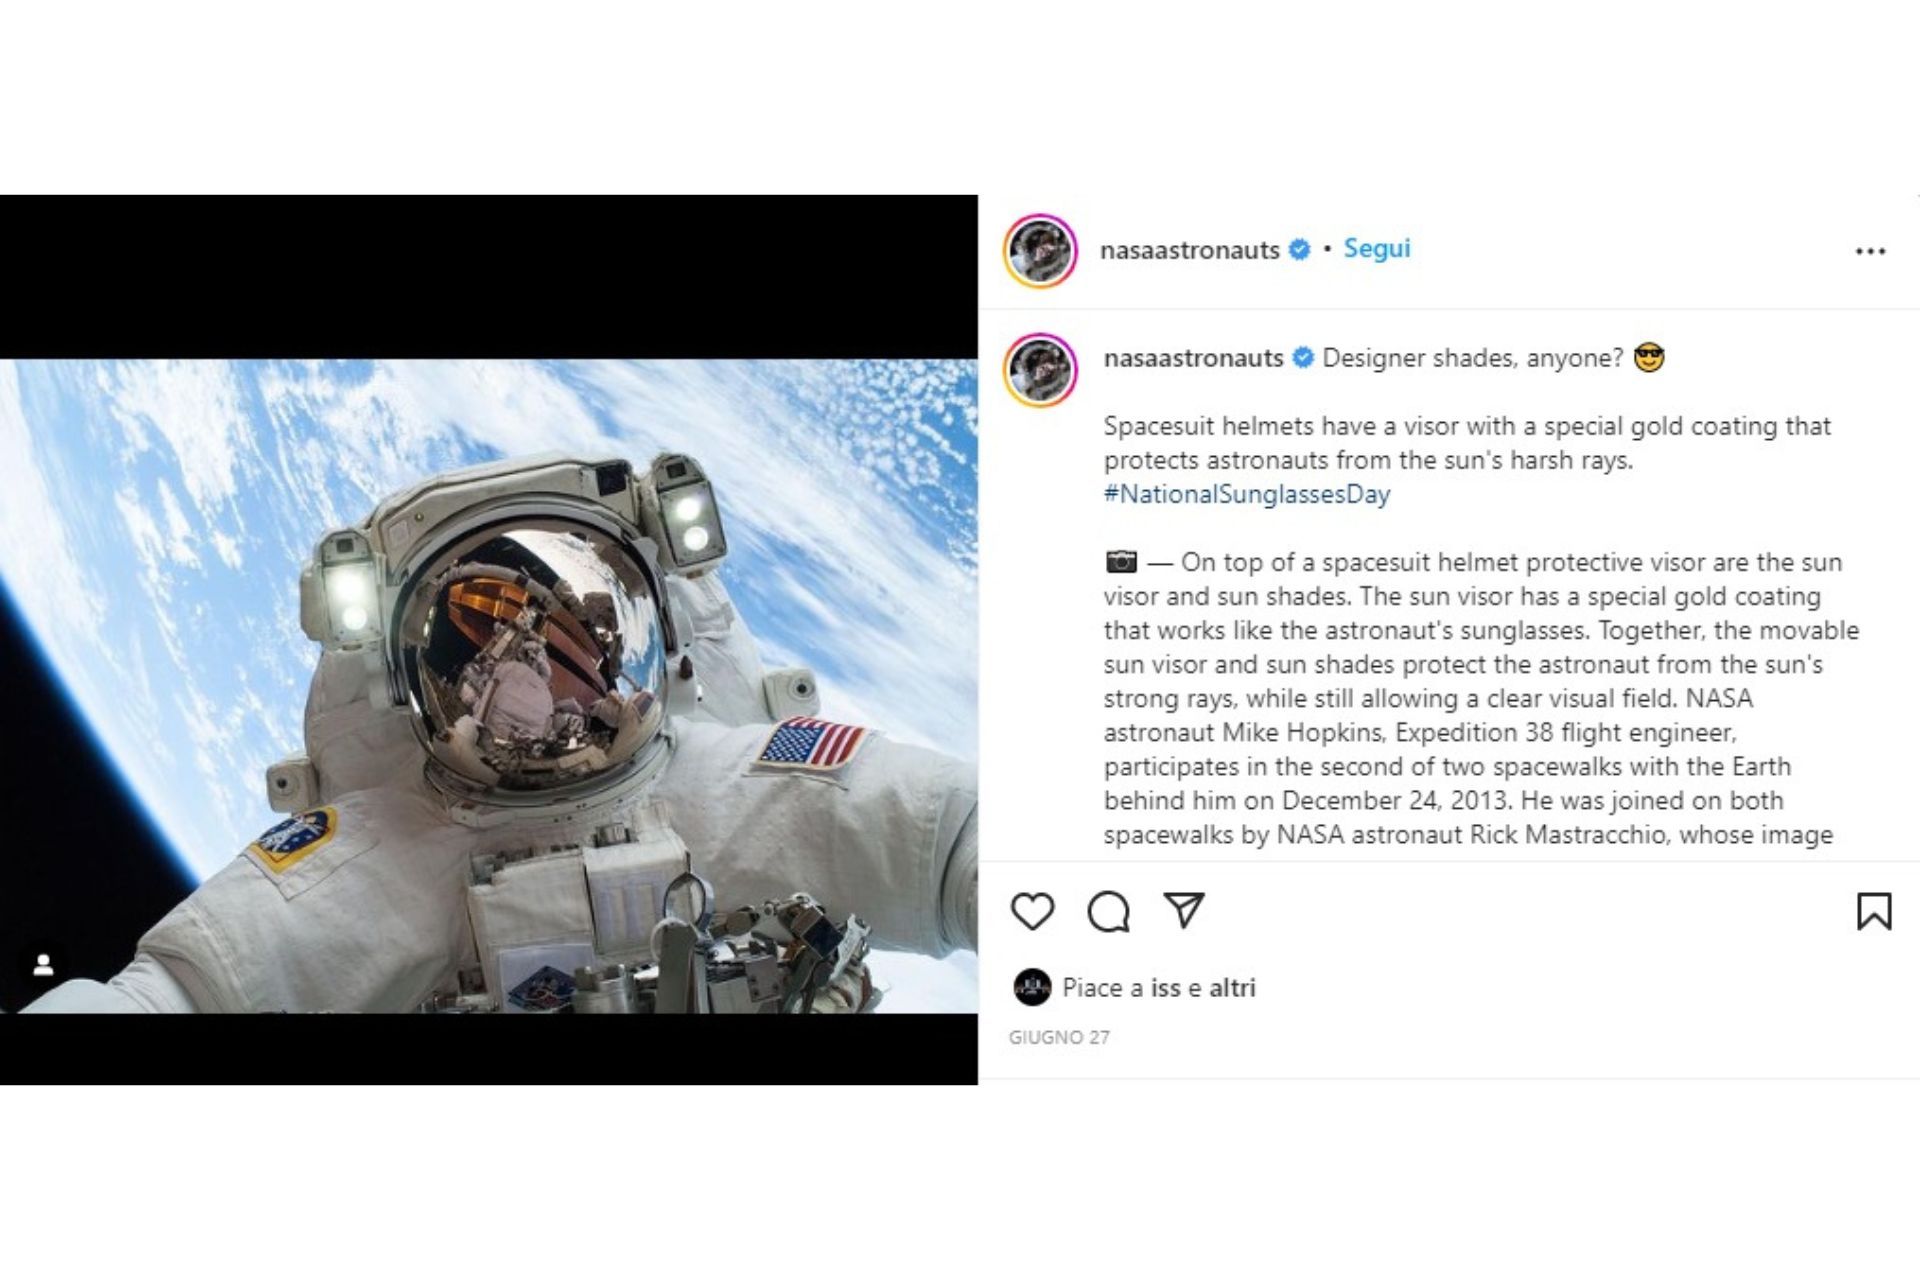Show tagged people icon on photo

43,965
